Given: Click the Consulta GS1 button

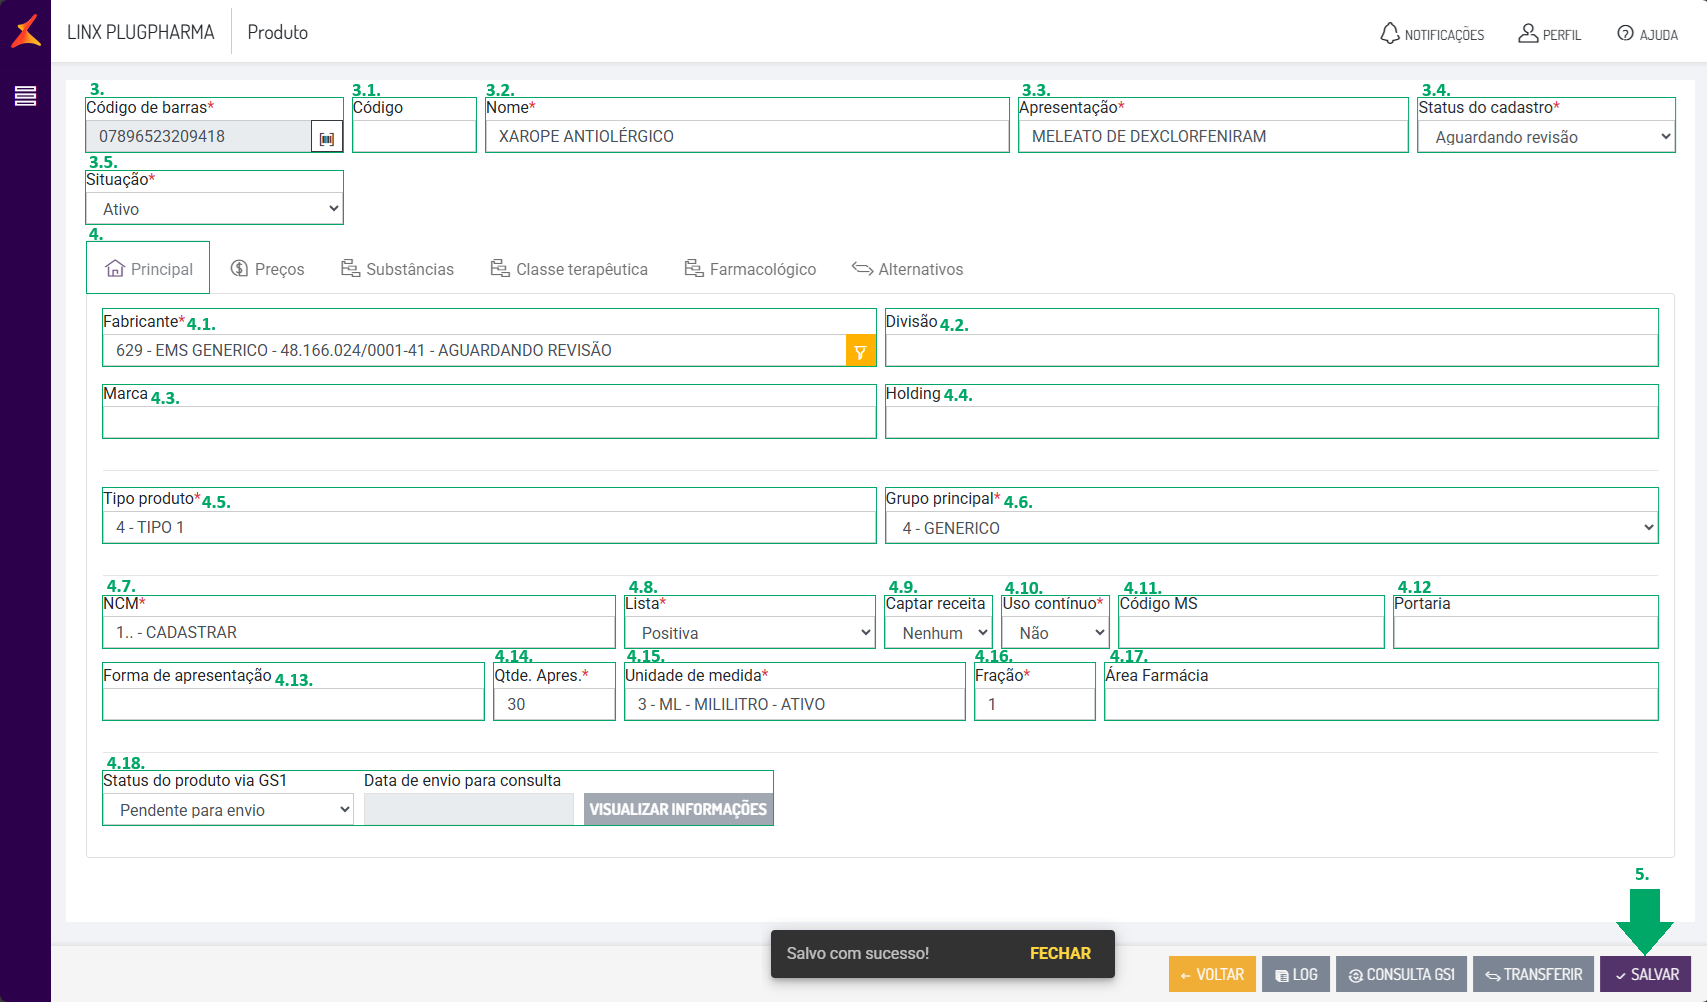Looking at the screenshot, I should click(x=1400, y=974).
